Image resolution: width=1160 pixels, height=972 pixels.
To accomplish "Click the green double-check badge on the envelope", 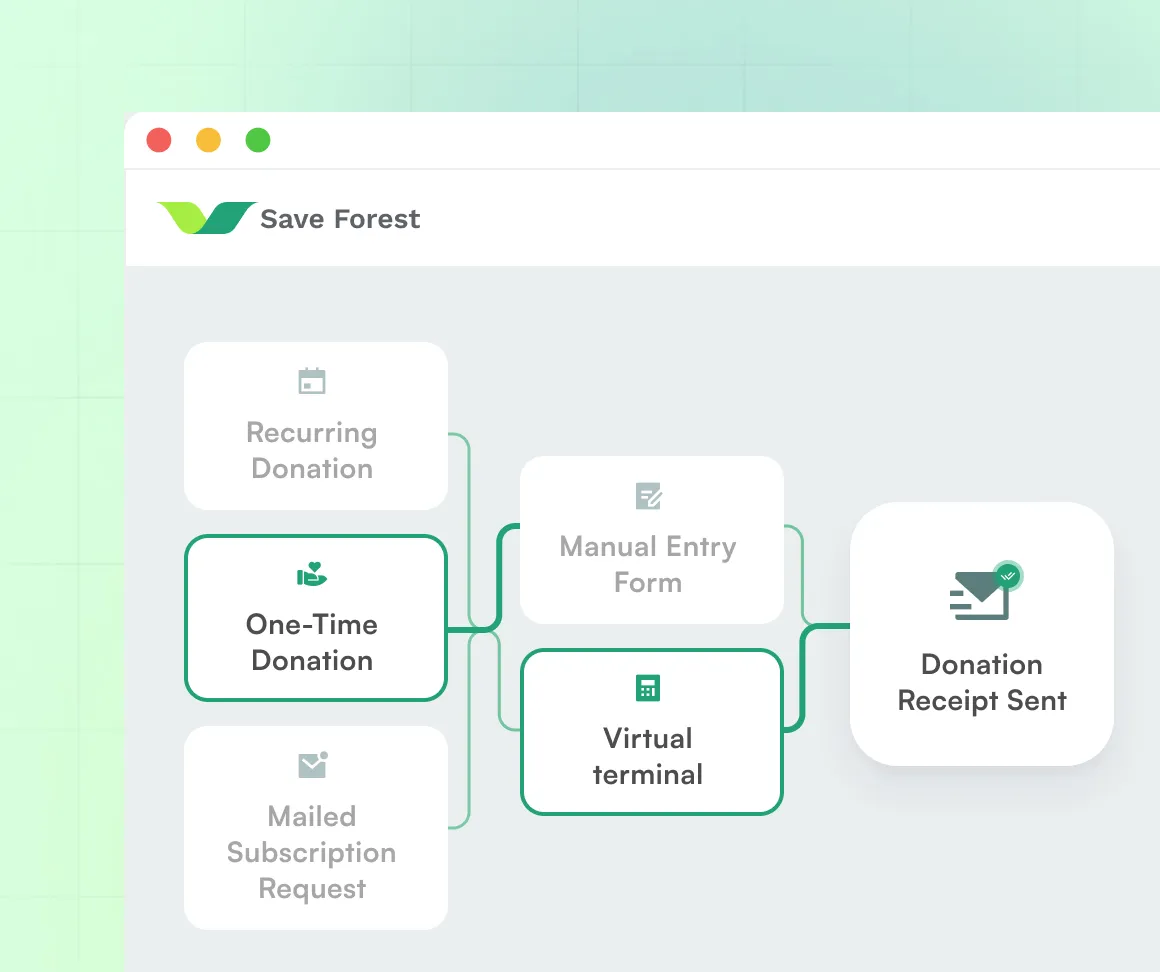I will (x=1008, y=575).
